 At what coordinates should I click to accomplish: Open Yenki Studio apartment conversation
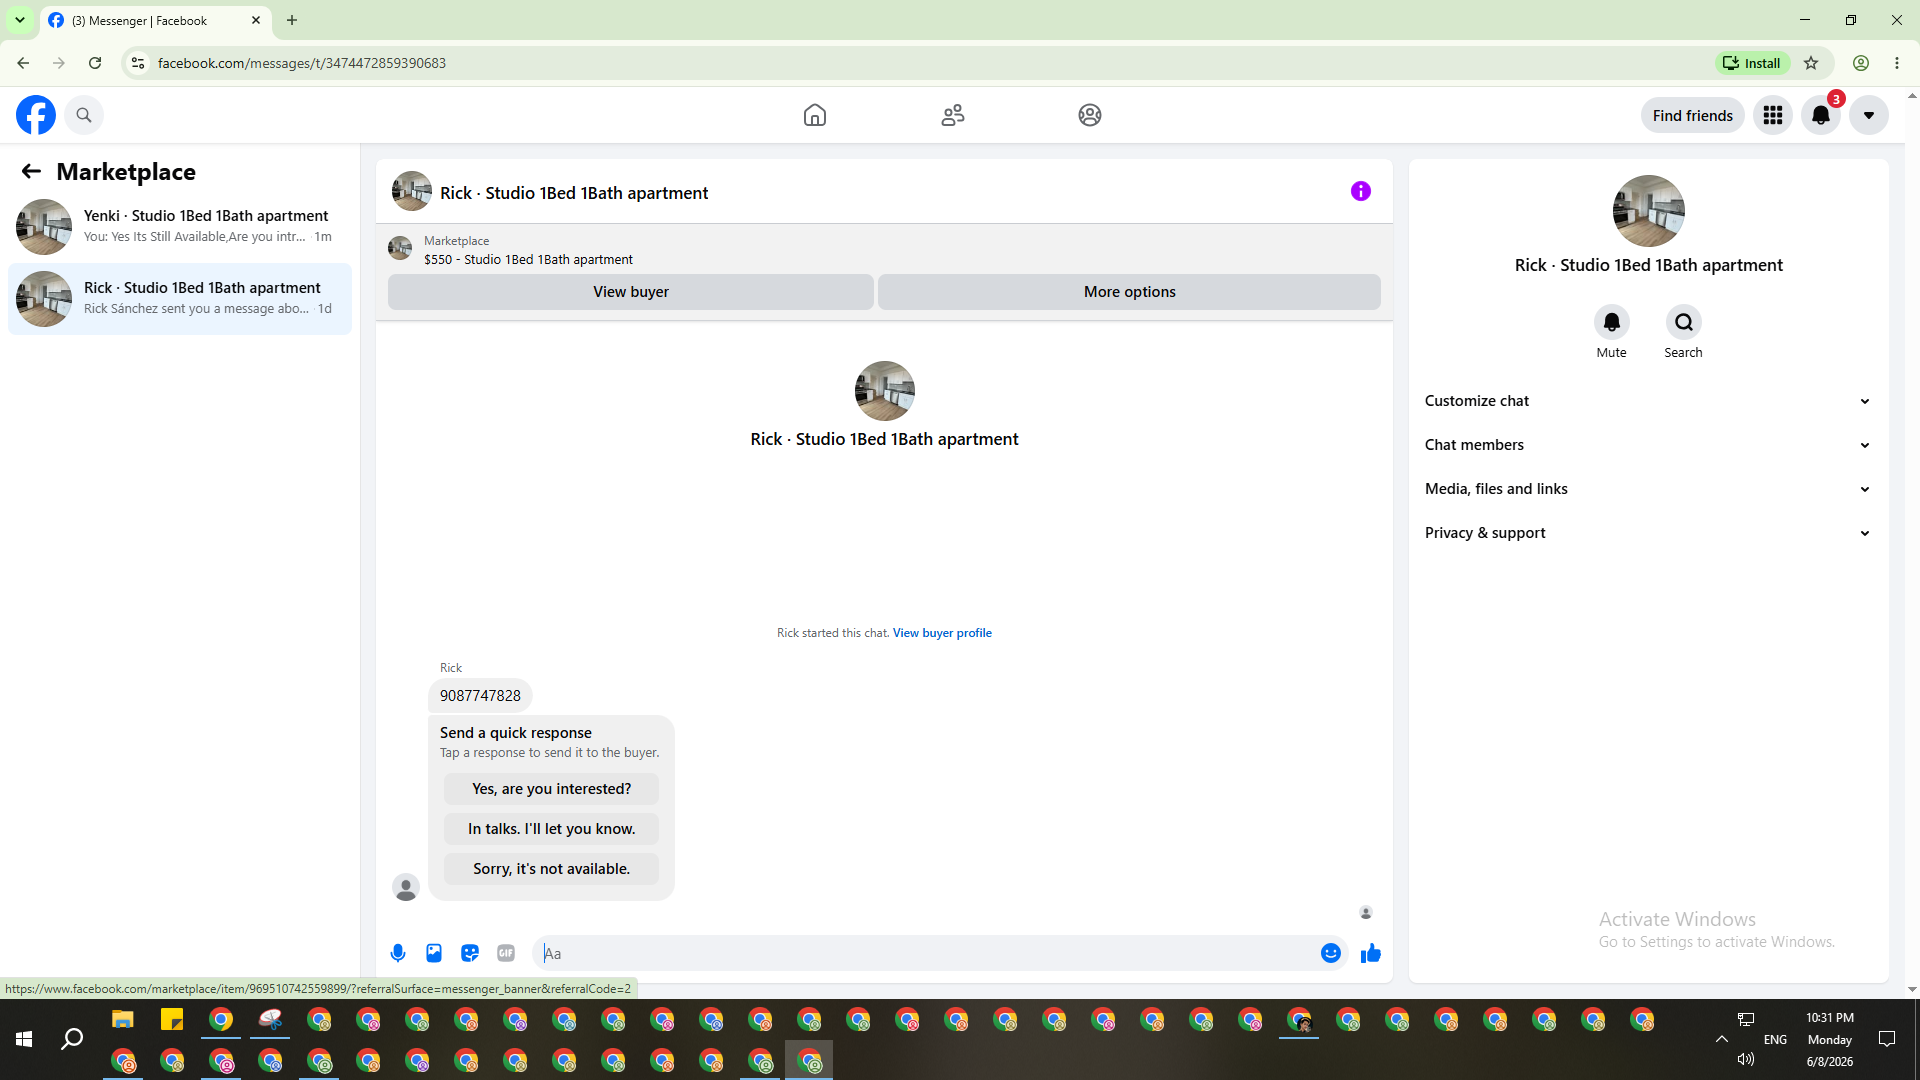coord(180,226)
